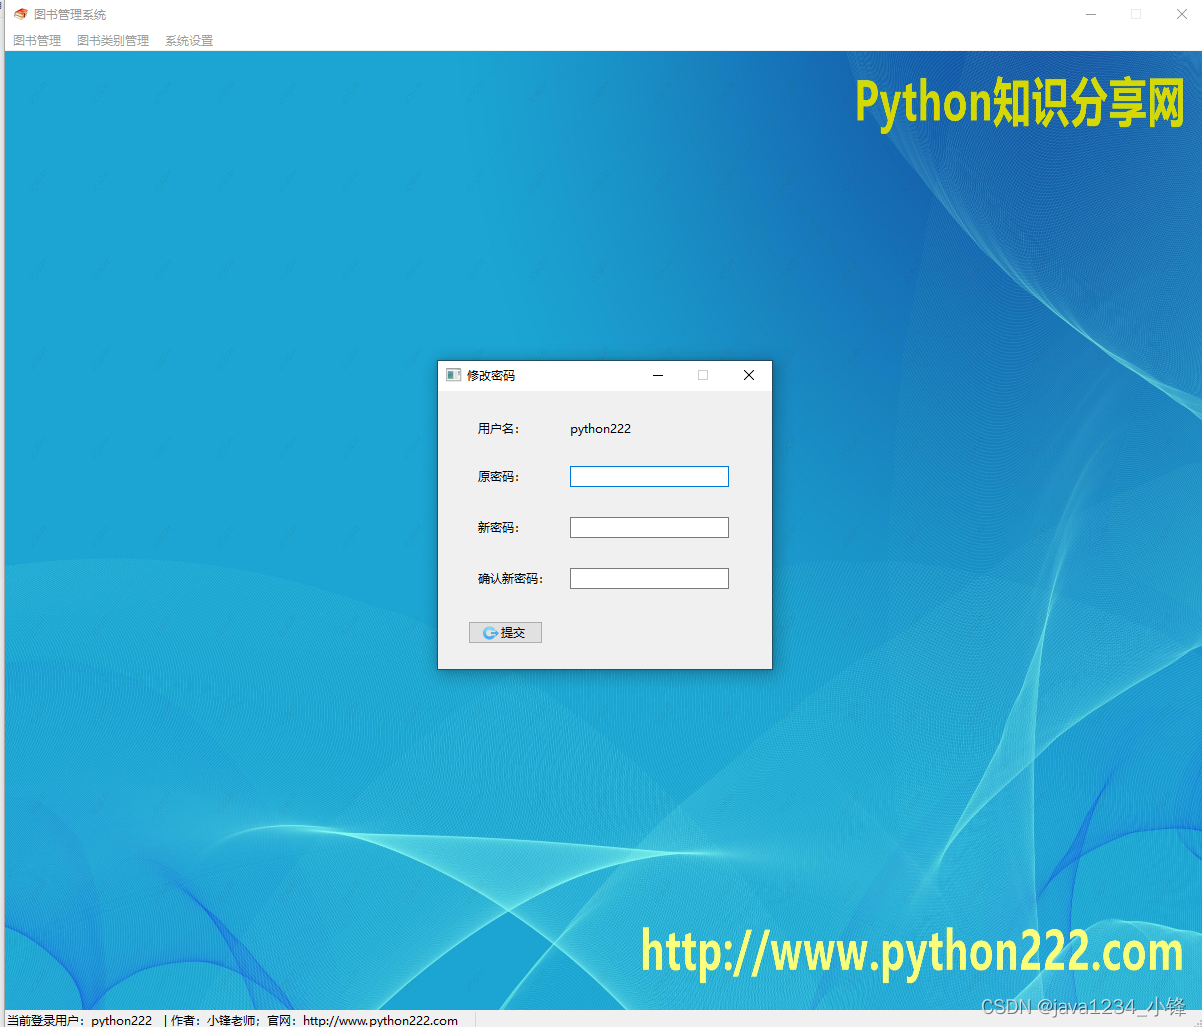Click inside the 新密码 input field
This screenshot has height=1027, width=1202.
pos(648,527)
